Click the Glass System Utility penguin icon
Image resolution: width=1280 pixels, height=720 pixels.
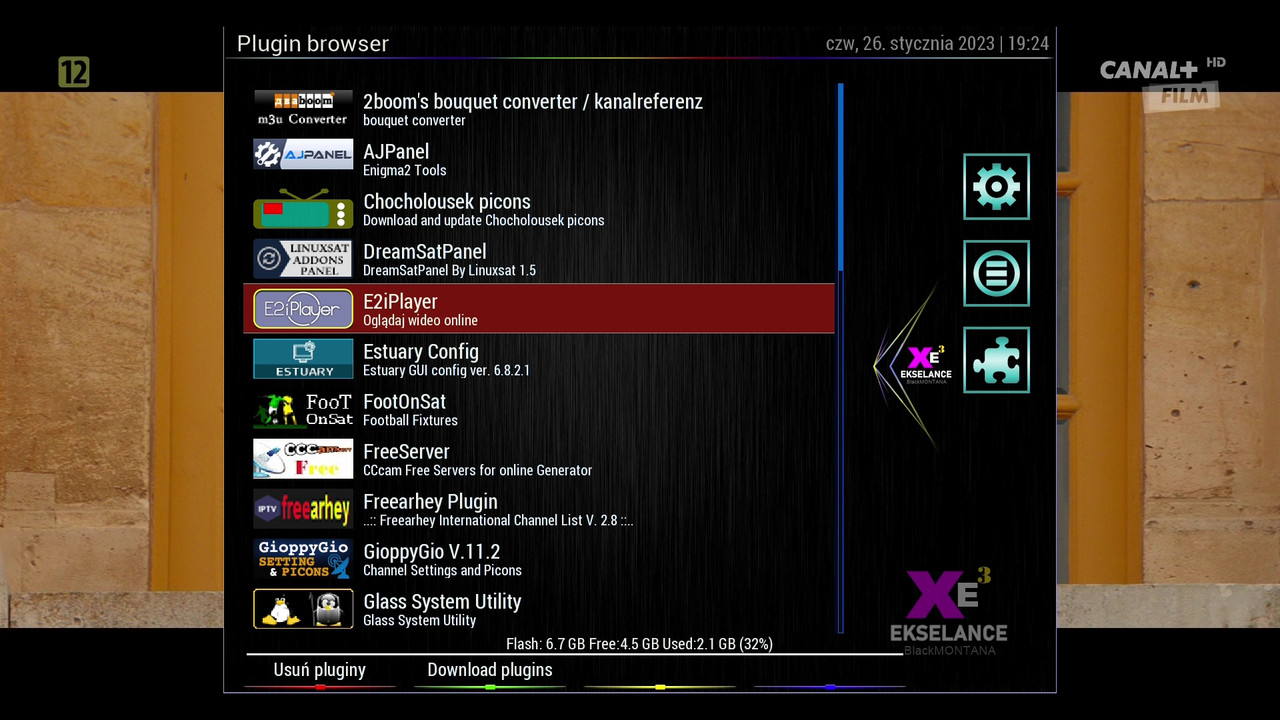pyautogui.click(x=303, y=609)
